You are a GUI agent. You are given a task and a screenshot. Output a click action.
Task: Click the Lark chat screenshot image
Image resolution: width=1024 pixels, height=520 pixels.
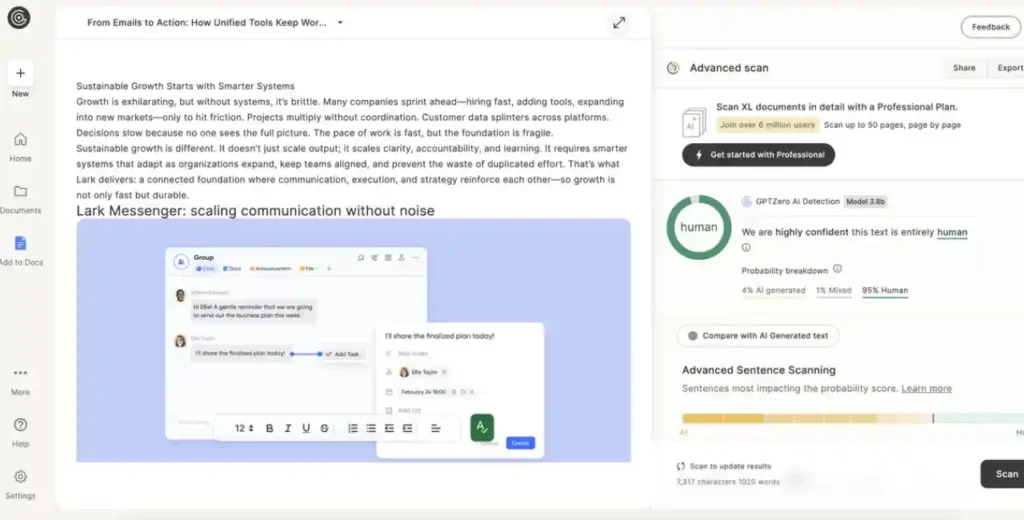click(353, 340)
